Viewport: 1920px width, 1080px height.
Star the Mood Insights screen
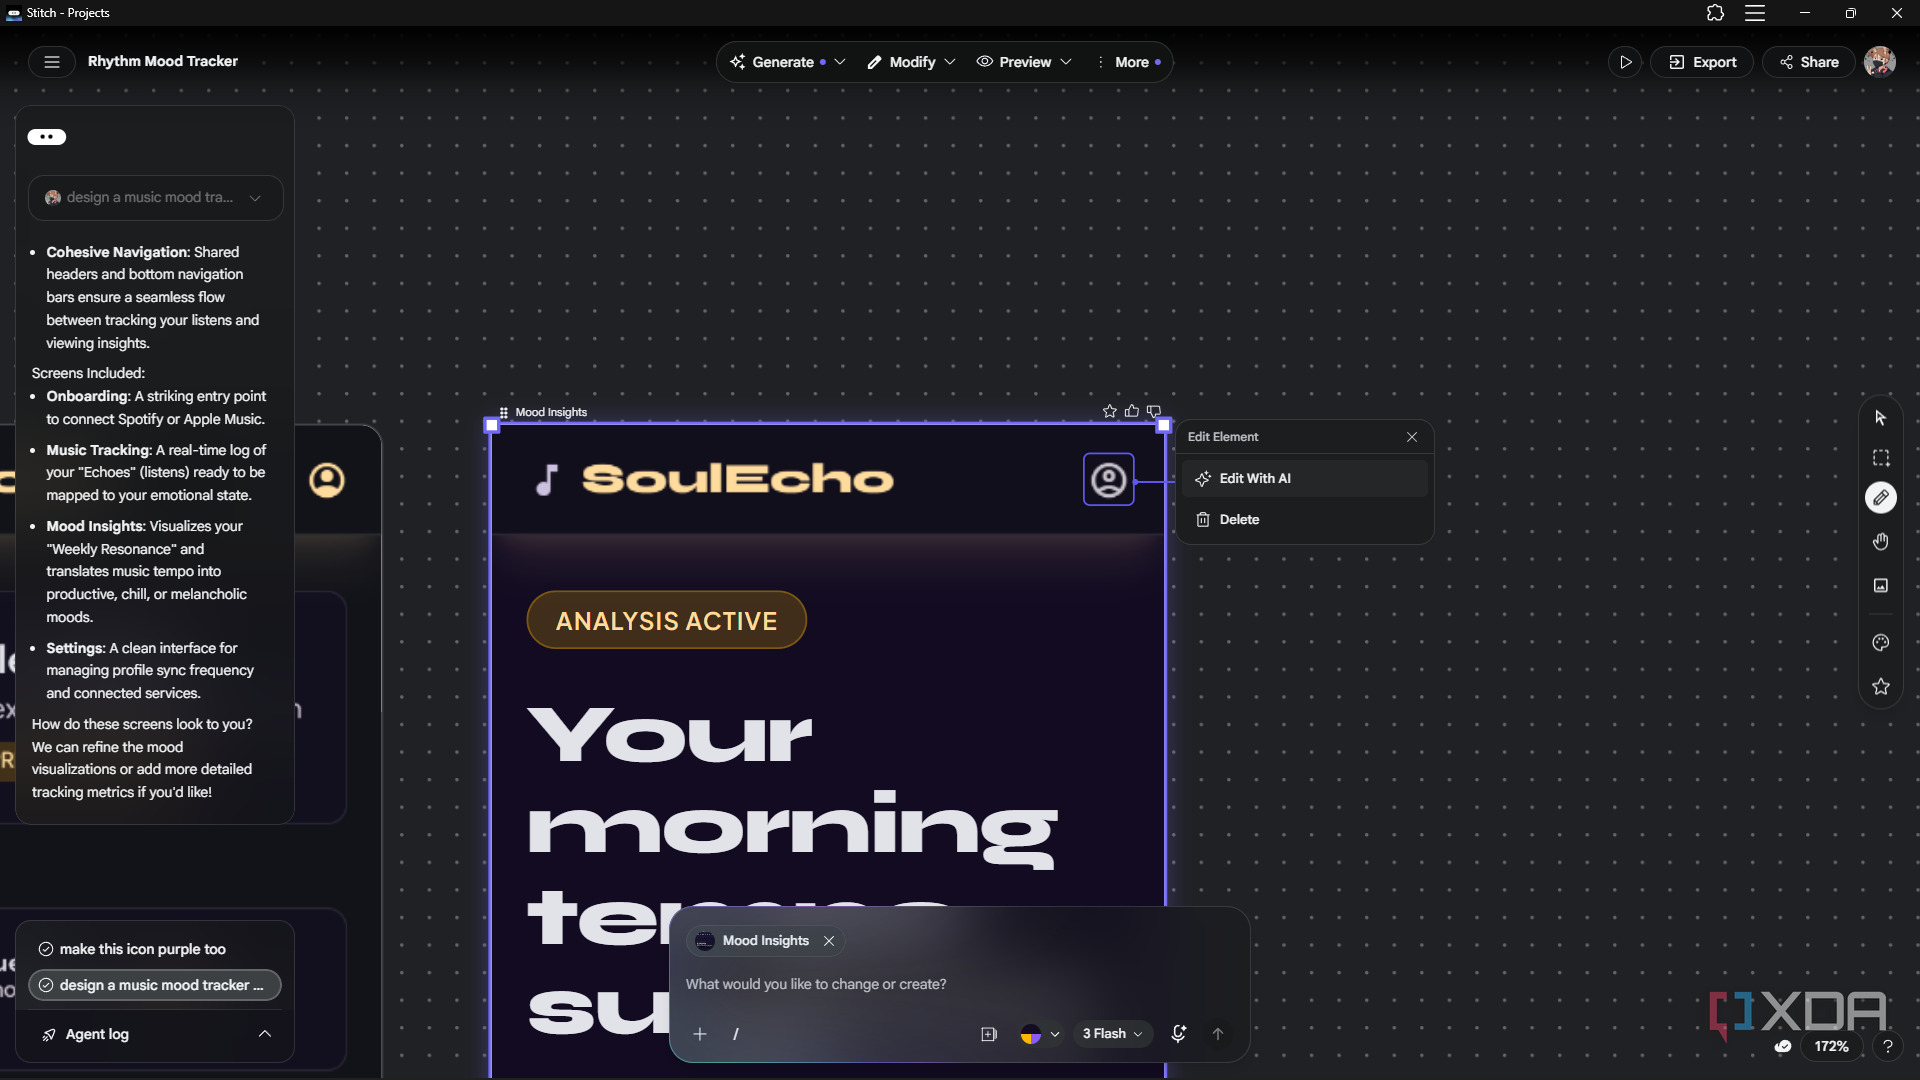(1109, 411)
